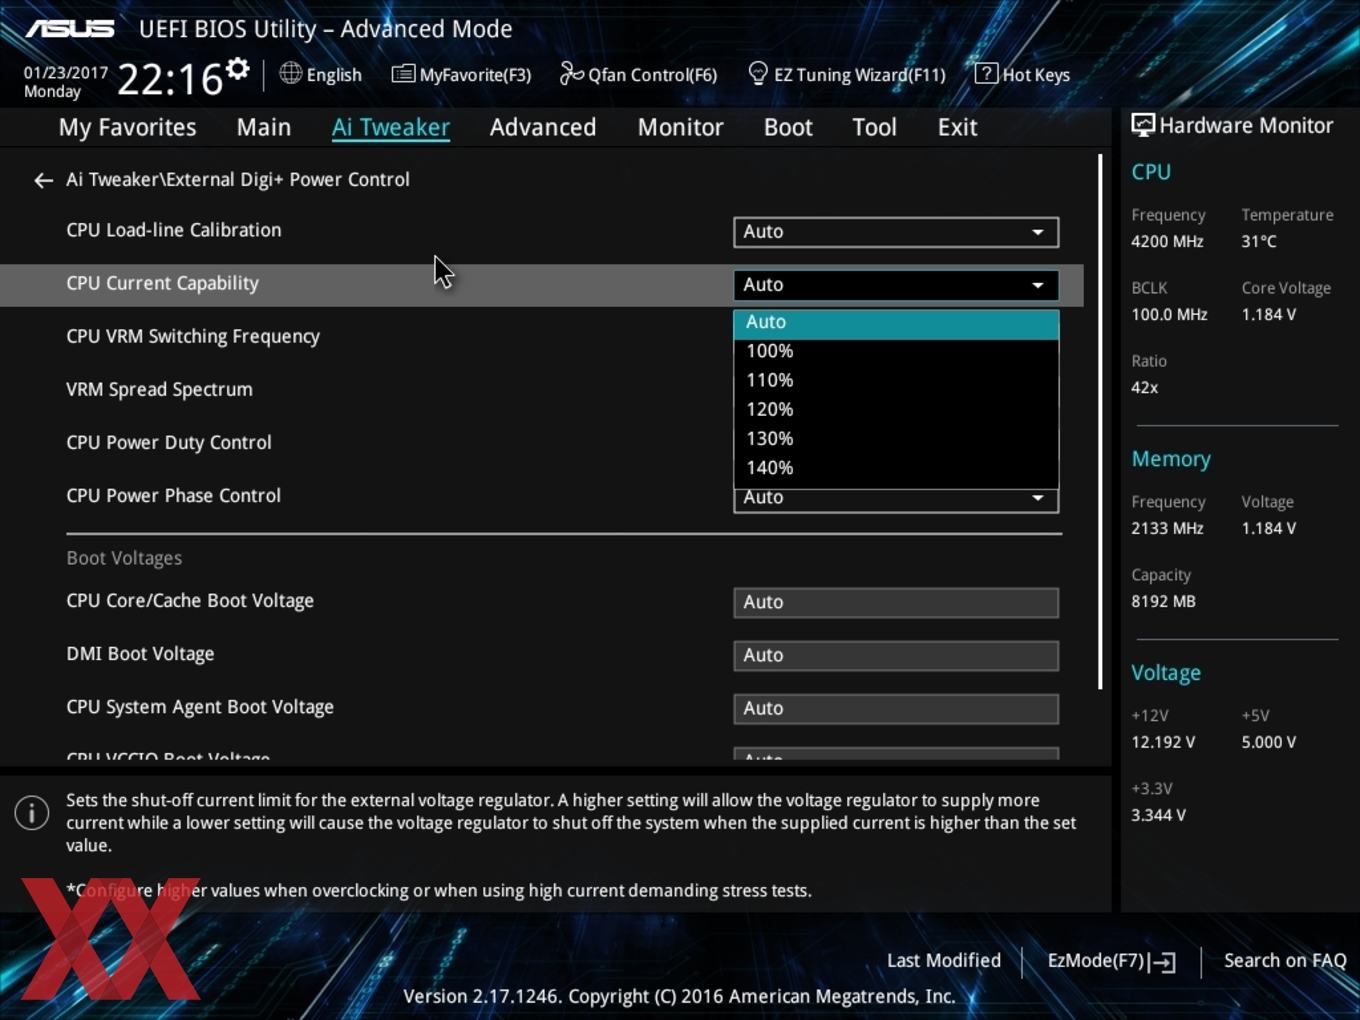
Task: Switch to EzMode(F7)
Action: (1111, 961)
